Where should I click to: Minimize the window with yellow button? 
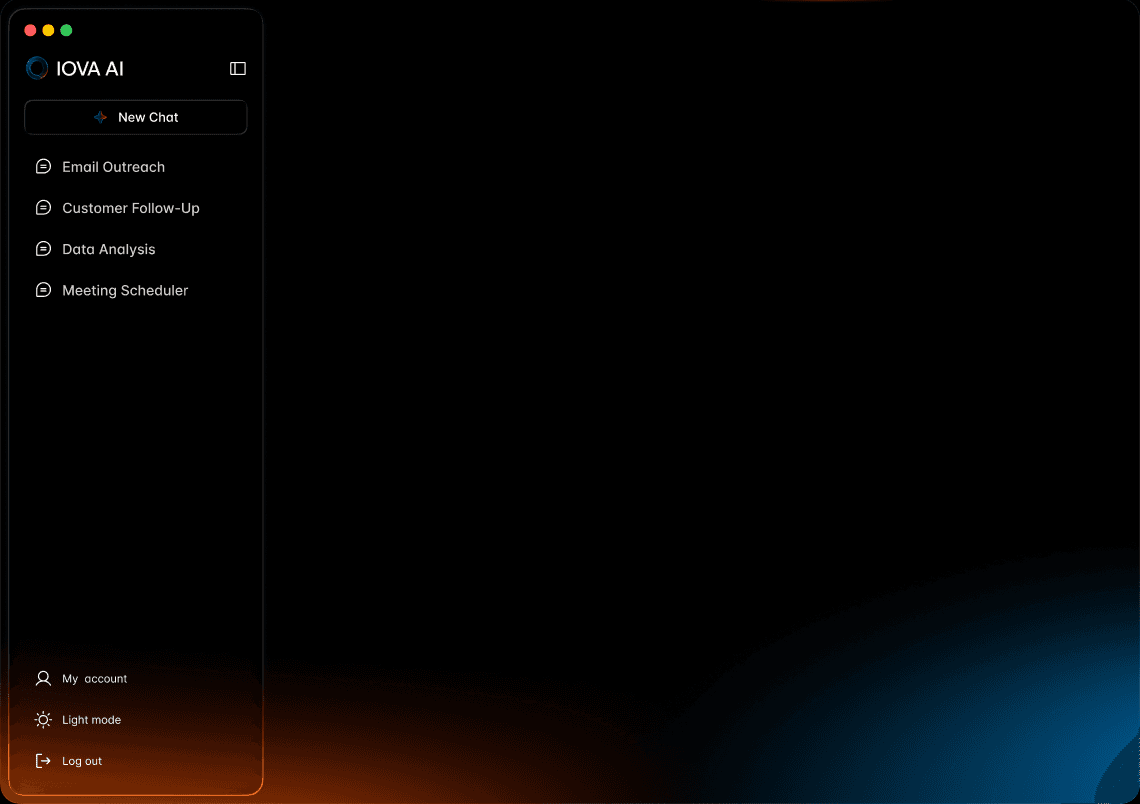click(x=48, y=30)
